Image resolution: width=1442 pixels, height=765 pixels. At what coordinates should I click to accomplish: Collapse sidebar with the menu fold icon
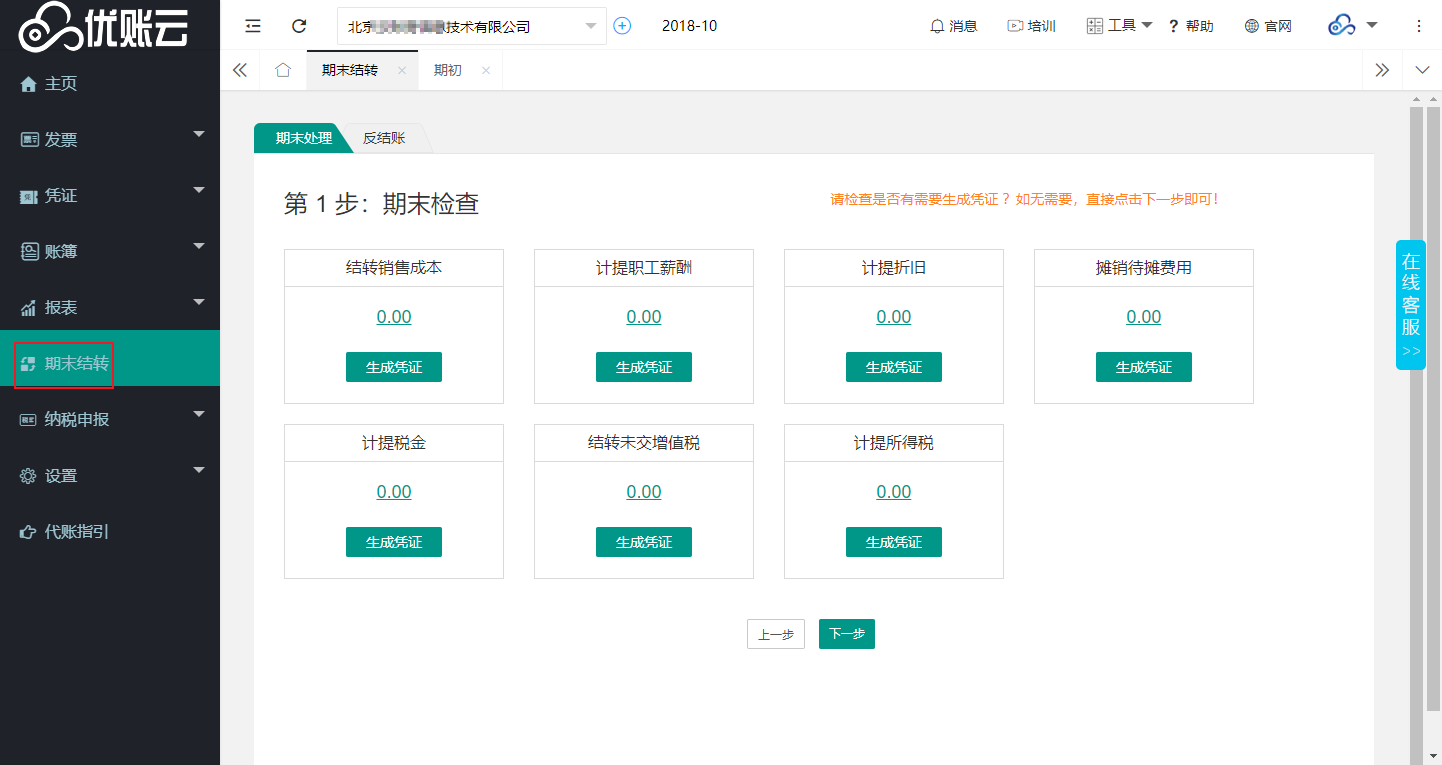click(x=253, y=26)
